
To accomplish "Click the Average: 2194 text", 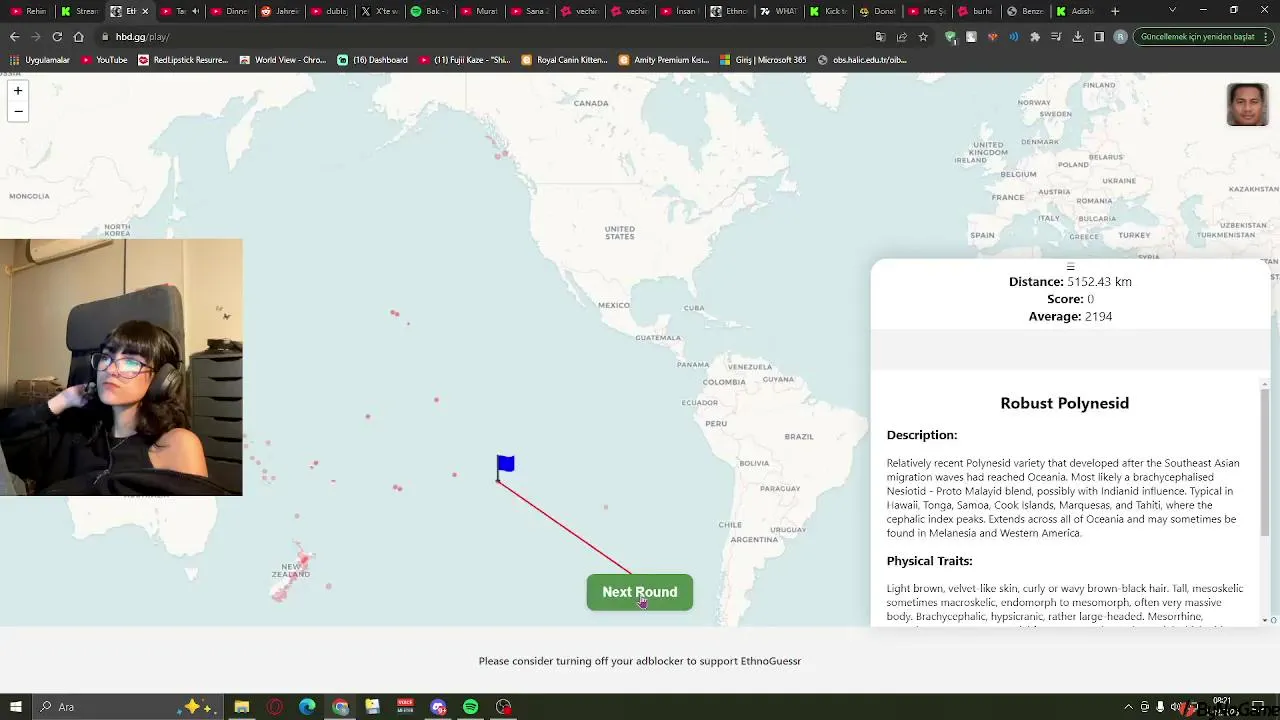I will coord(1070,316).
